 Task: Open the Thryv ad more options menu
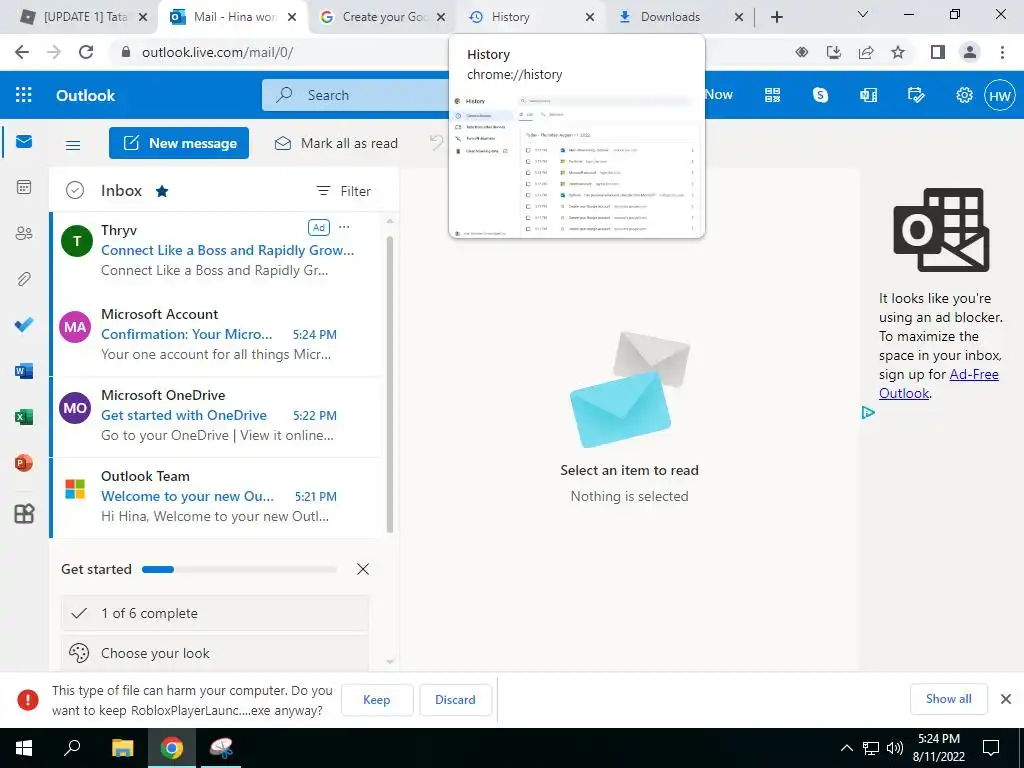(x=344, y=227)
